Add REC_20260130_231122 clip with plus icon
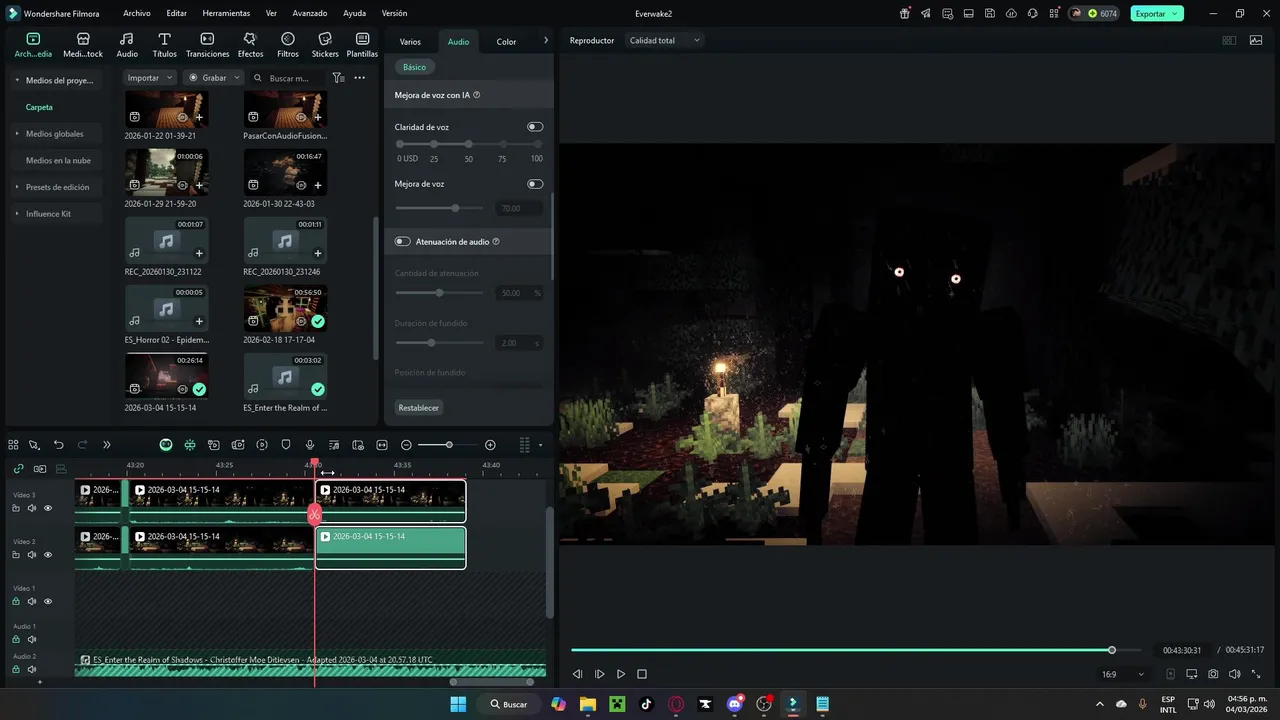1280x720 pixels. pyautogui.click(x=199, y=254)
